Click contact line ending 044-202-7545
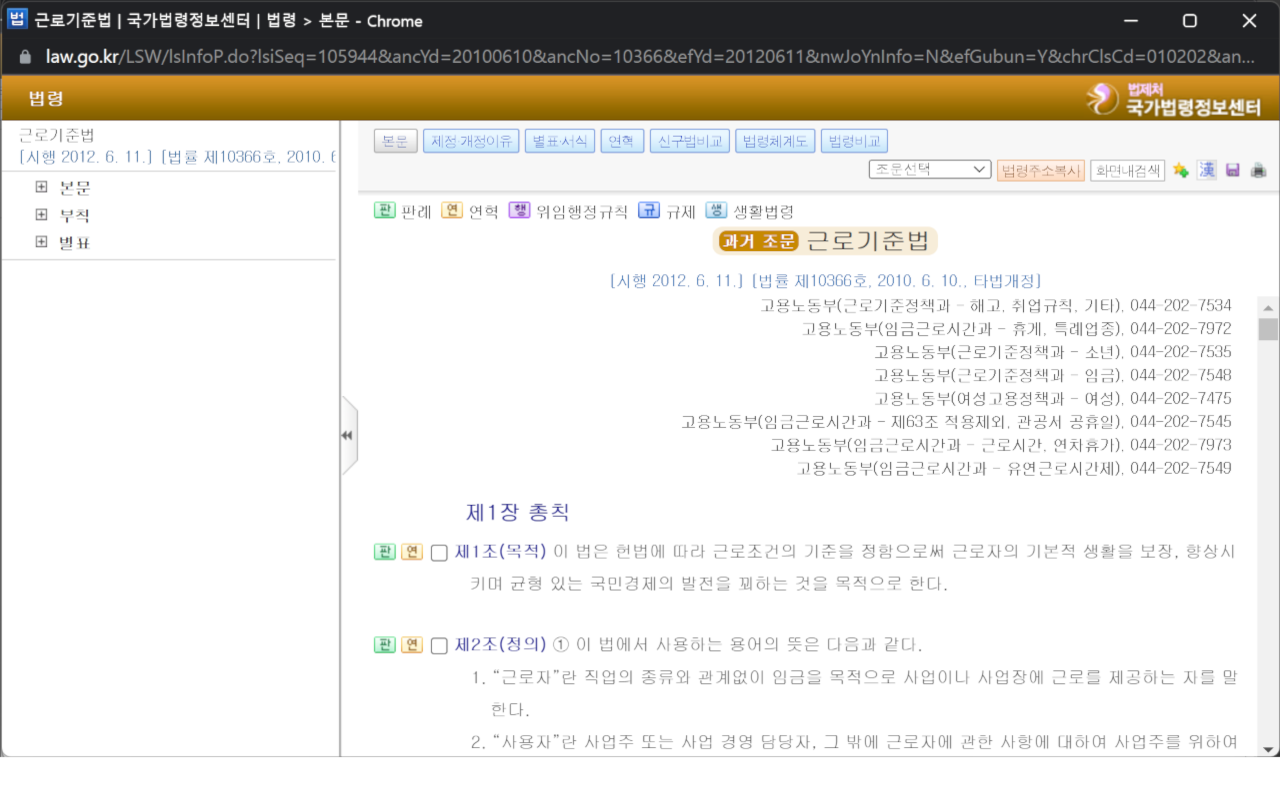This screenshot has height=800, width=1280. click(x=956, y=422)
